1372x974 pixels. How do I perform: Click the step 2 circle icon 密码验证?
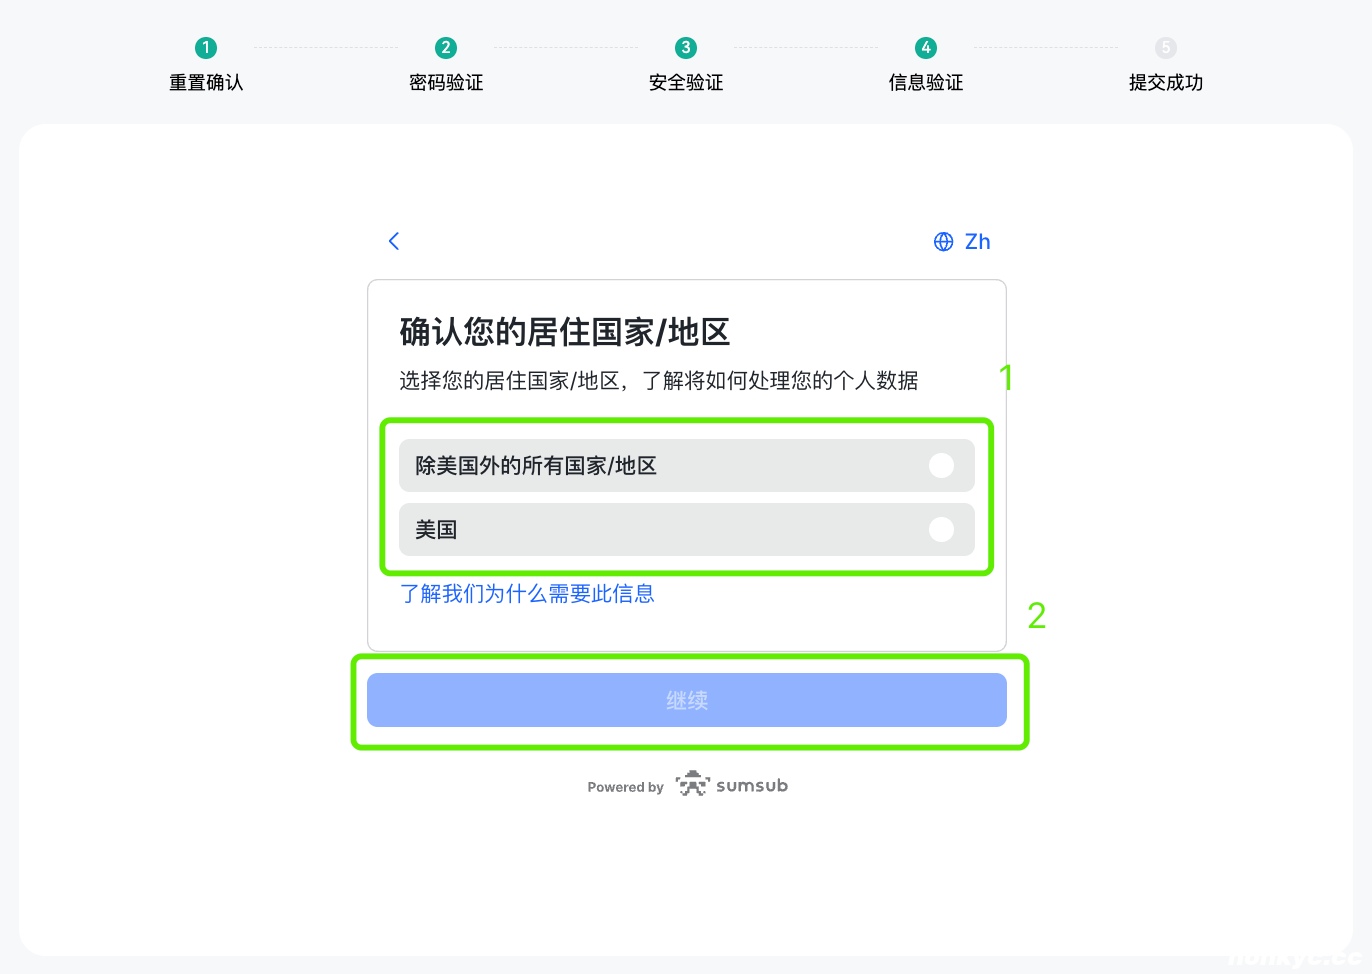click(x=445, y=47)
